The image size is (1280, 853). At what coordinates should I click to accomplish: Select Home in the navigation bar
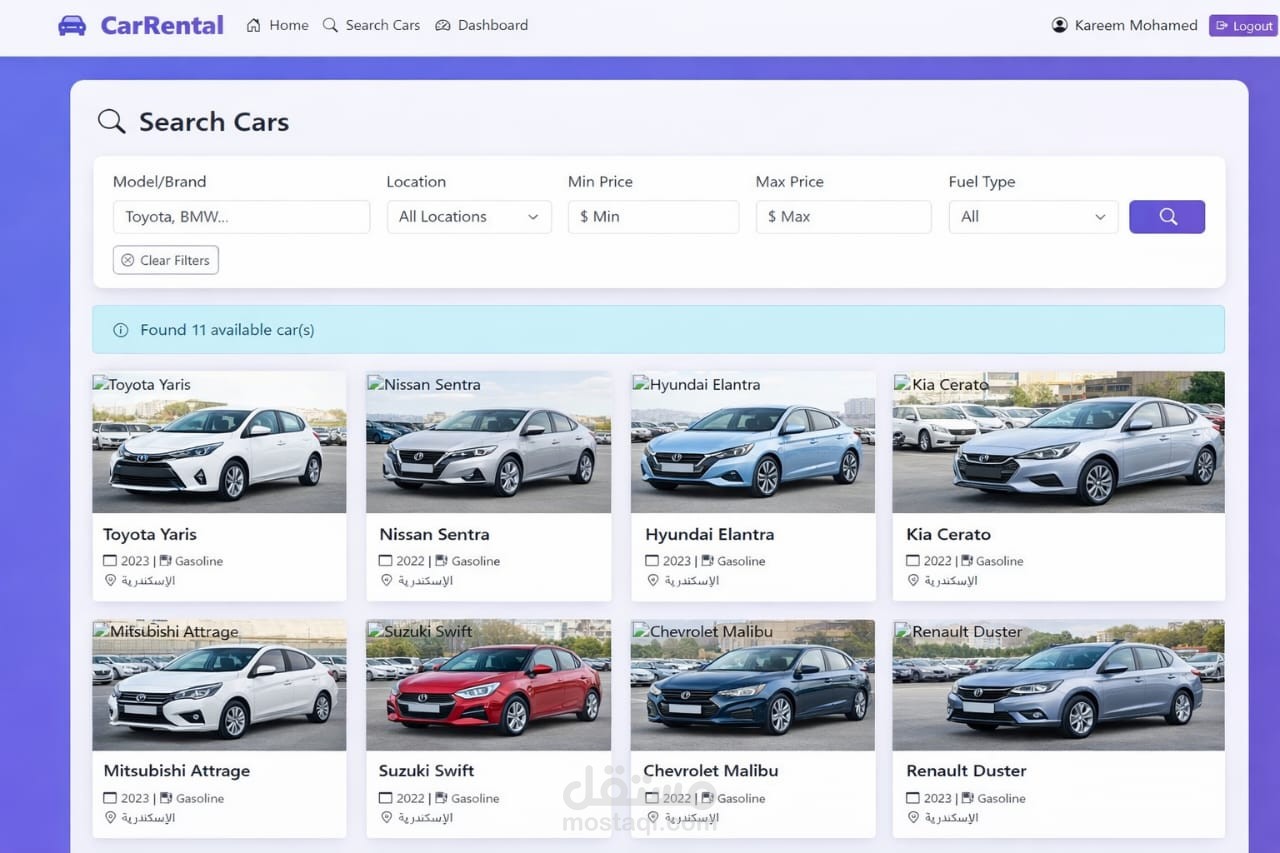(x=277, y=25)
